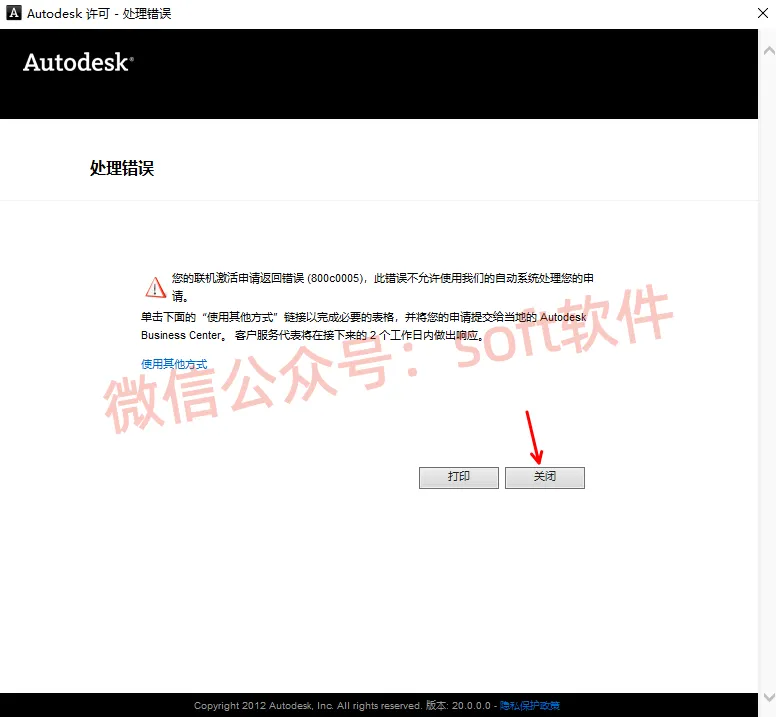Click the 关闭 button

544,478
